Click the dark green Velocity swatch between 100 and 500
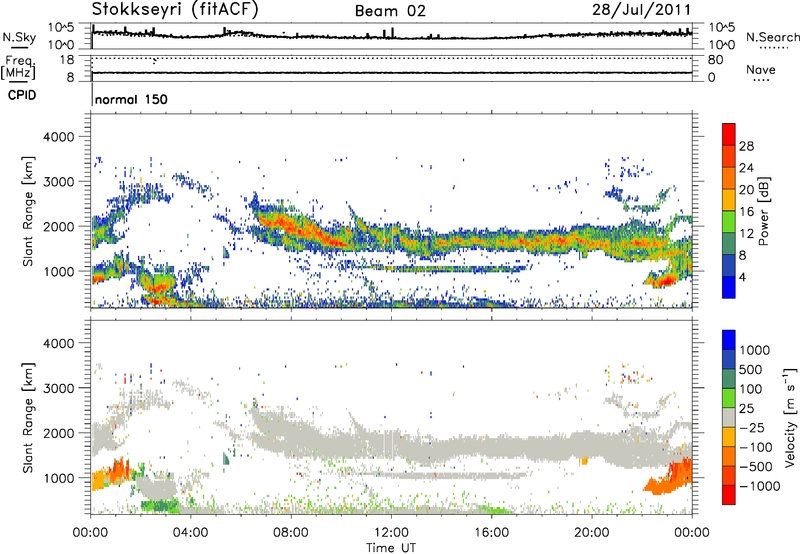Viewport: 800px width, 554px height. (729, 379)
